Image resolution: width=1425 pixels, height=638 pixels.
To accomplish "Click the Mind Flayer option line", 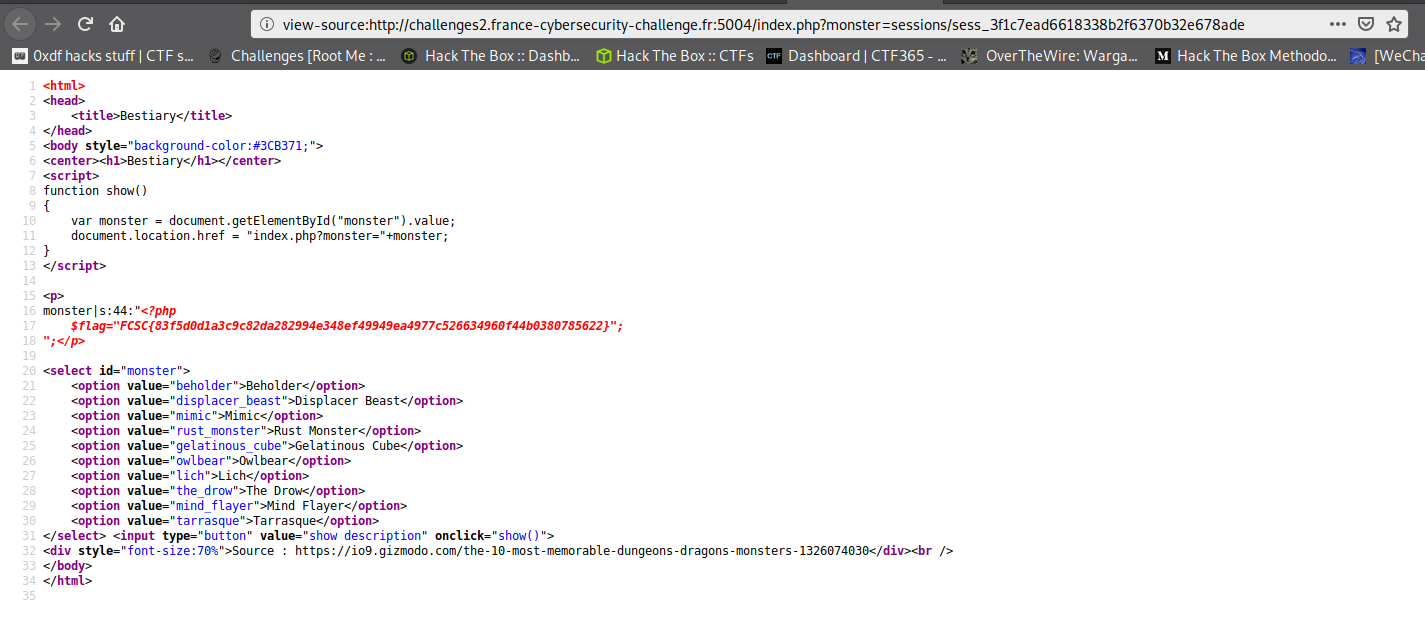I will tap(239, 506).
